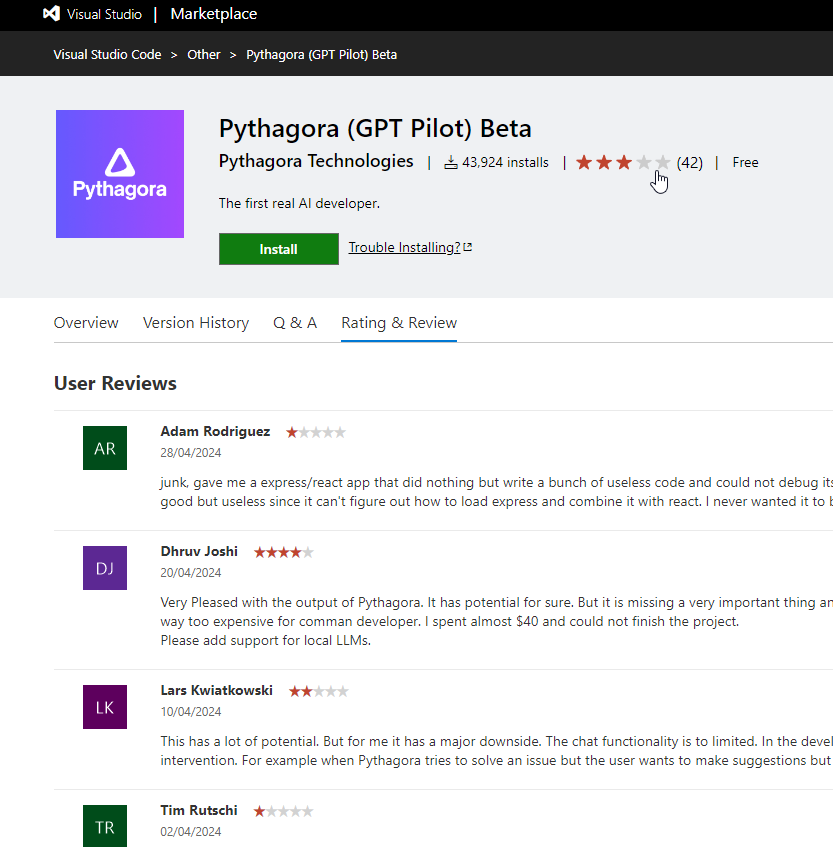Click the AR avatar for Adam Rodriguez
The image size is (833, 847).
click(105, 448)
